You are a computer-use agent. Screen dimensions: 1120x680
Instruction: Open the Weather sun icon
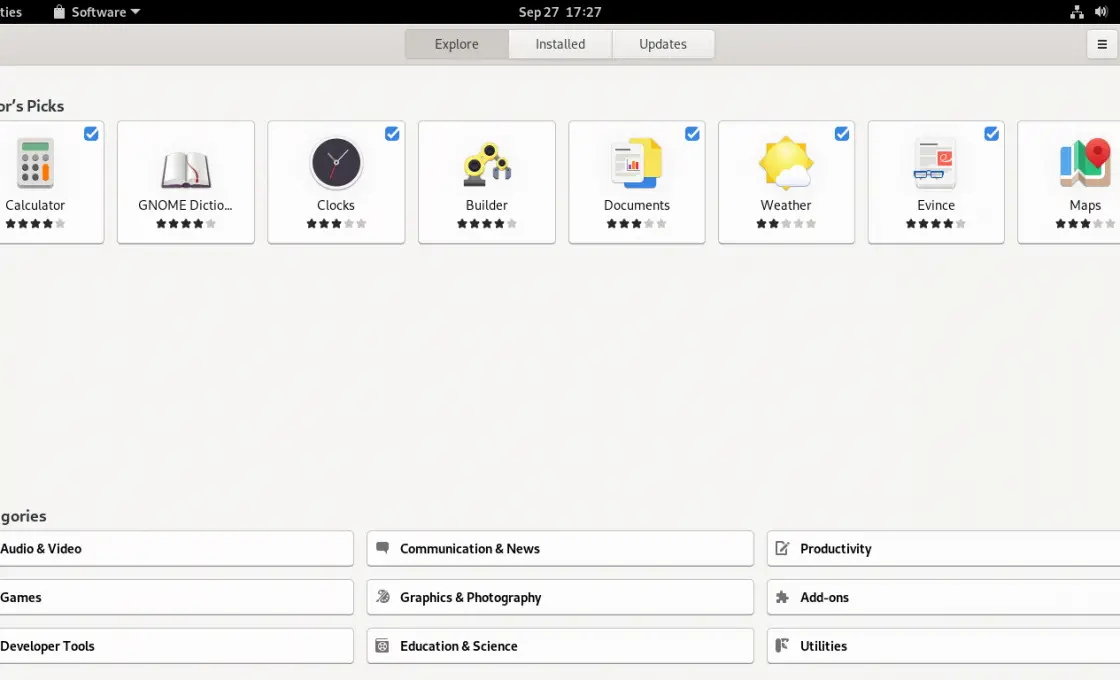tap(786, 163)
